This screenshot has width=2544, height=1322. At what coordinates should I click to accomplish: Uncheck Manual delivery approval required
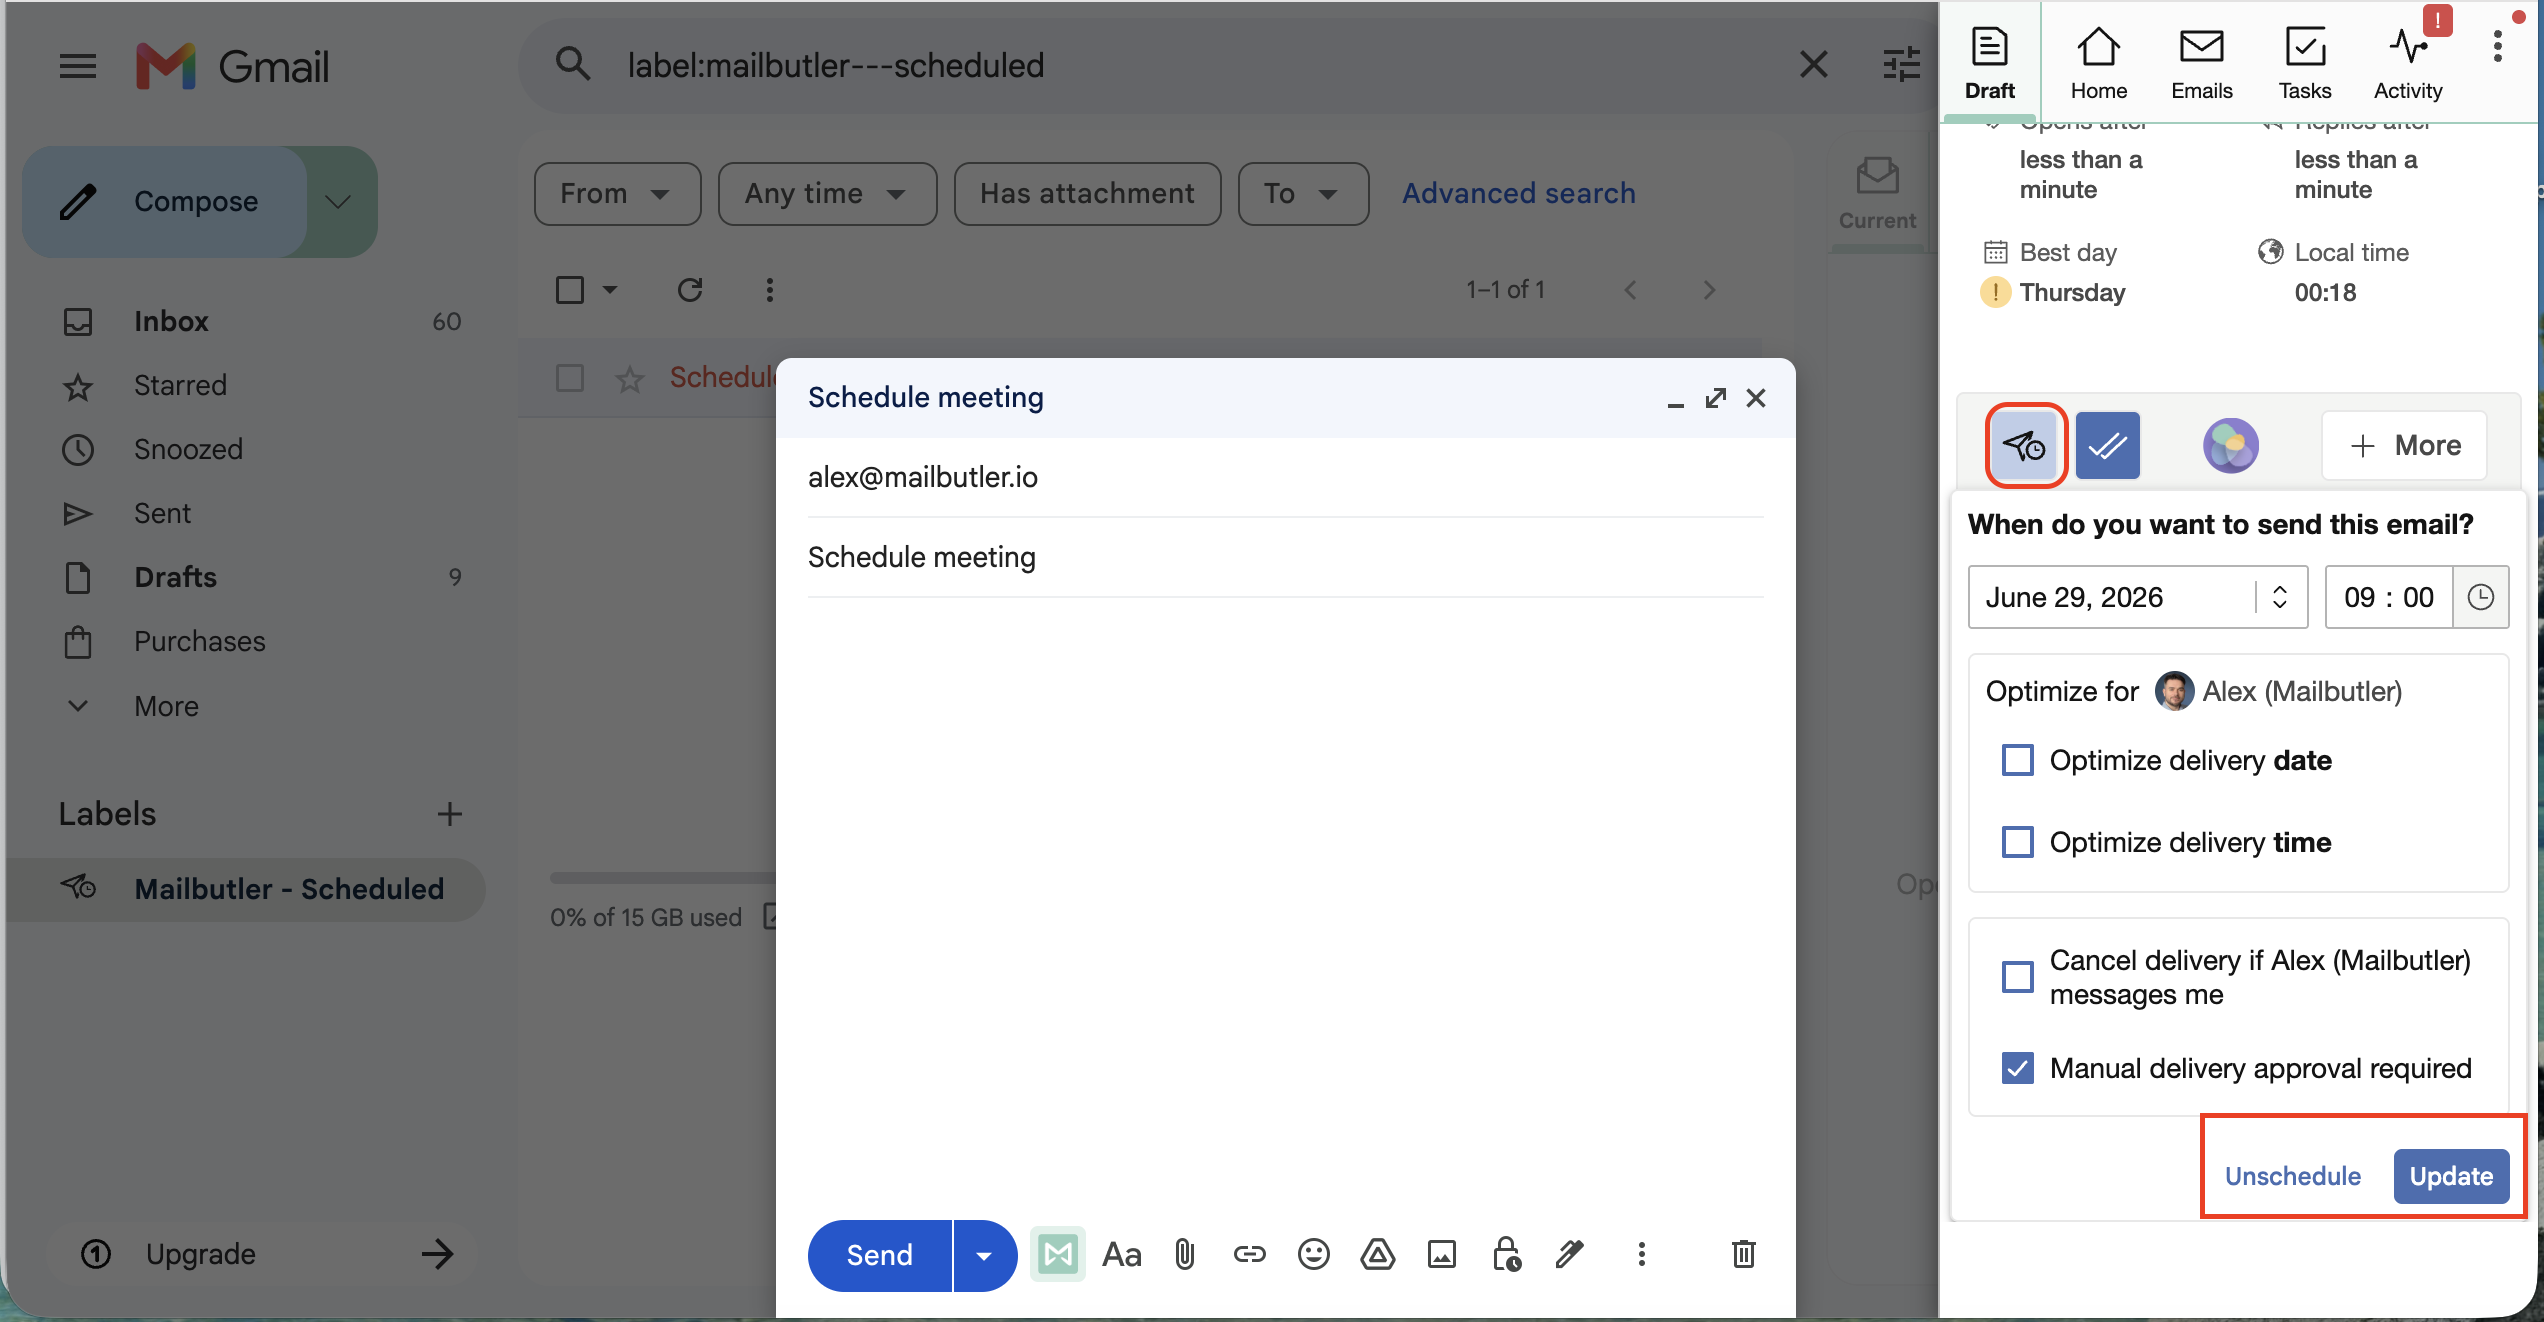tap(2018, 1068)
